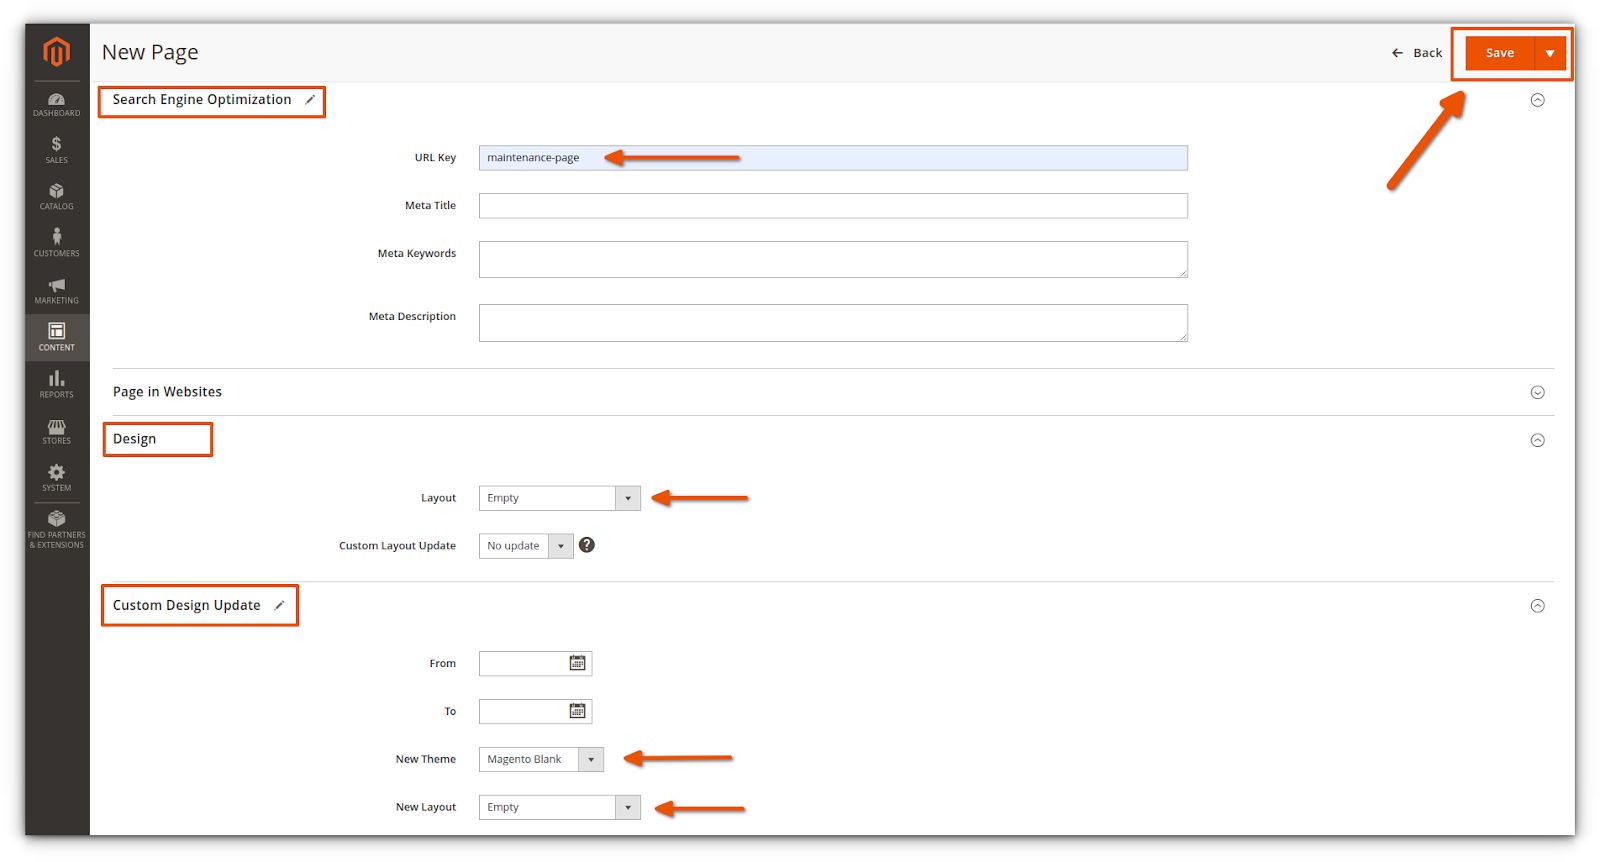Collapse the Search Engine Optimization section
The width and height of the screenshot is (1600, 862).
click(1538, 100)
